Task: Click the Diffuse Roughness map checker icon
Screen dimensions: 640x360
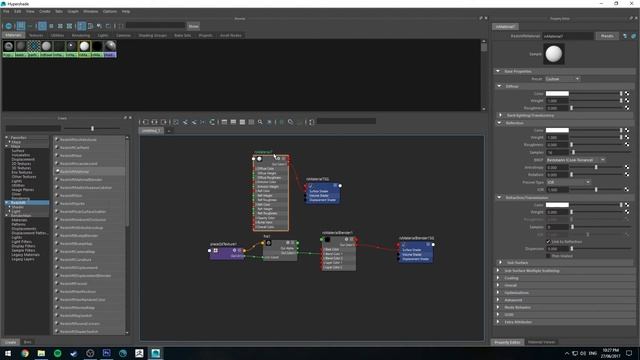Action: click(x=627, y=108)
